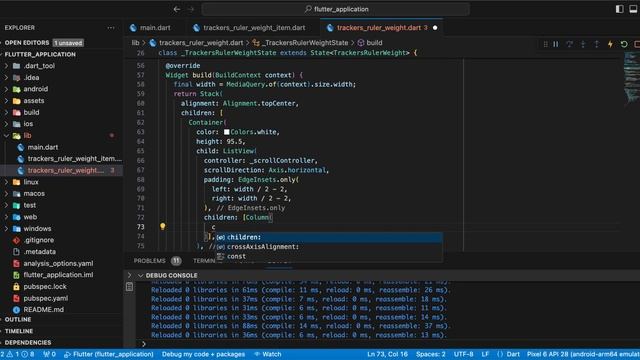Click the debug Step Into icon
The width and height of the screenshot is (640, 360).
[583, 44]
